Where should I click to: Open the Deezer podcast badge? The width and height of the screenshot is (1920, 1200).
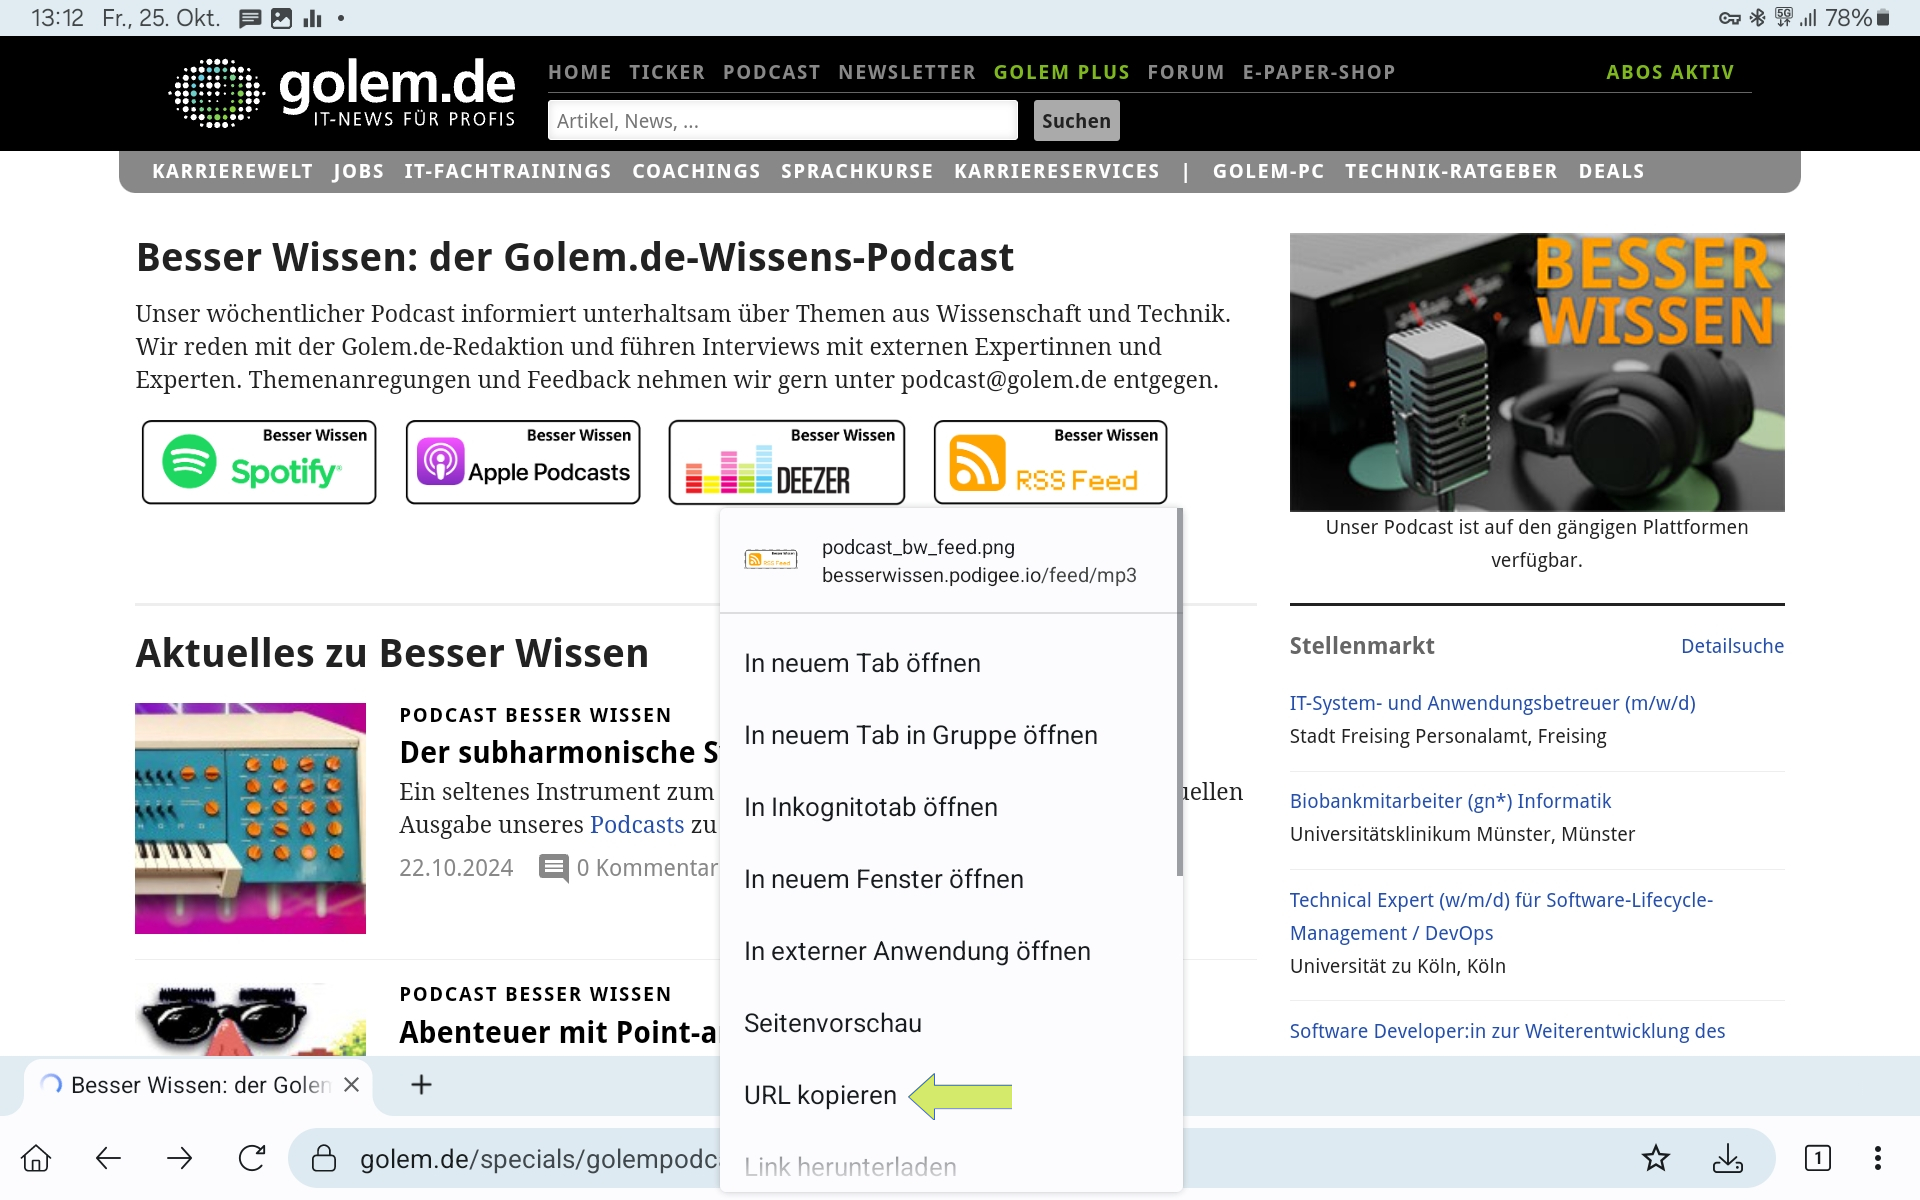coord(787,462)
